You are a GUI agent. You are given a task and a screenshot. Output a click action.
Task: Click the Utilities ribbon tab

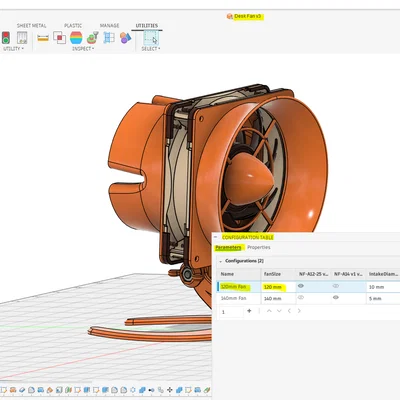[x=147, y=26]
